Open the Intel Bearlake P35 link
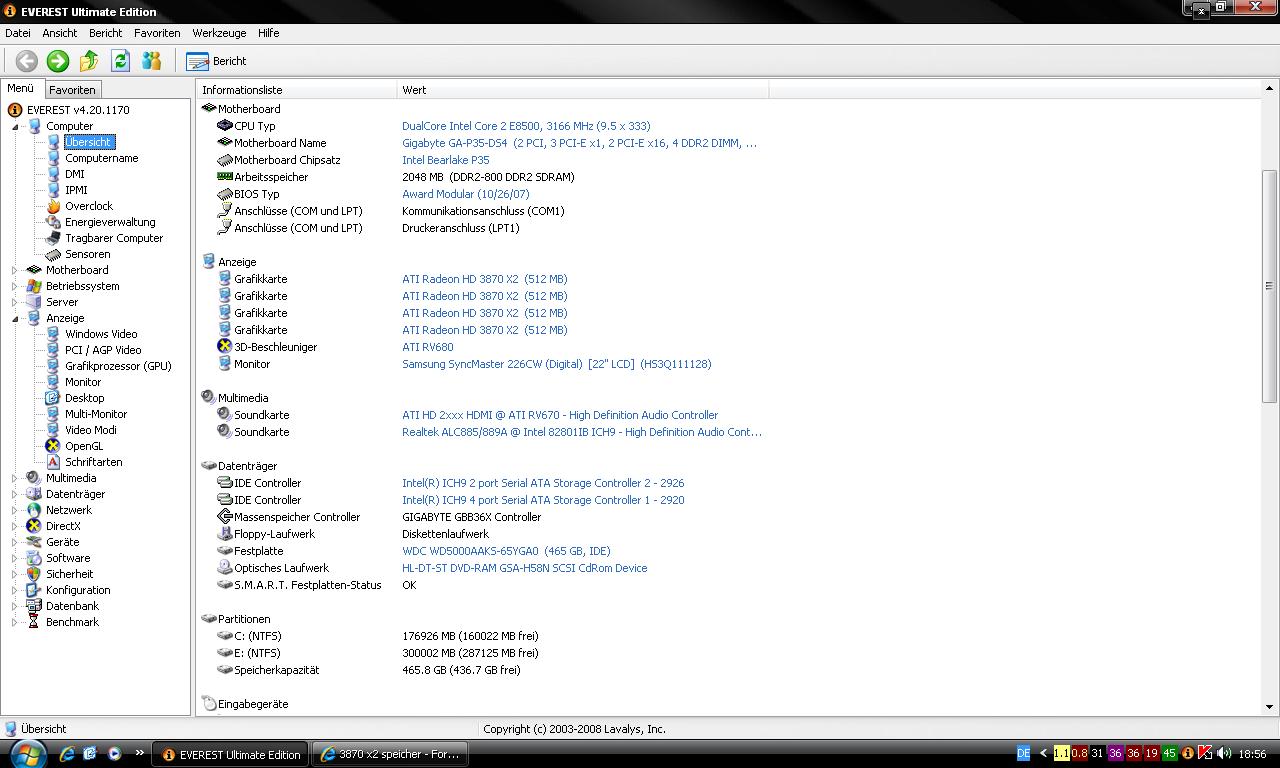Image resolution: width=1280 pixels, height=768 pixels. 446,160
